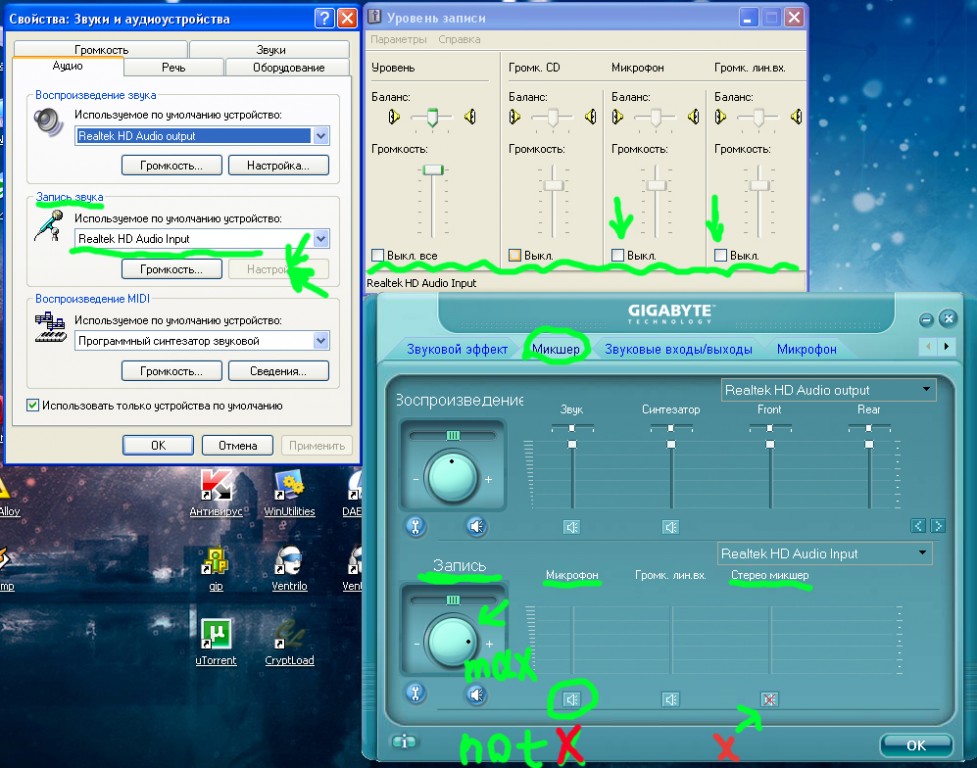Switch to Звуки tab

(270, 49)
